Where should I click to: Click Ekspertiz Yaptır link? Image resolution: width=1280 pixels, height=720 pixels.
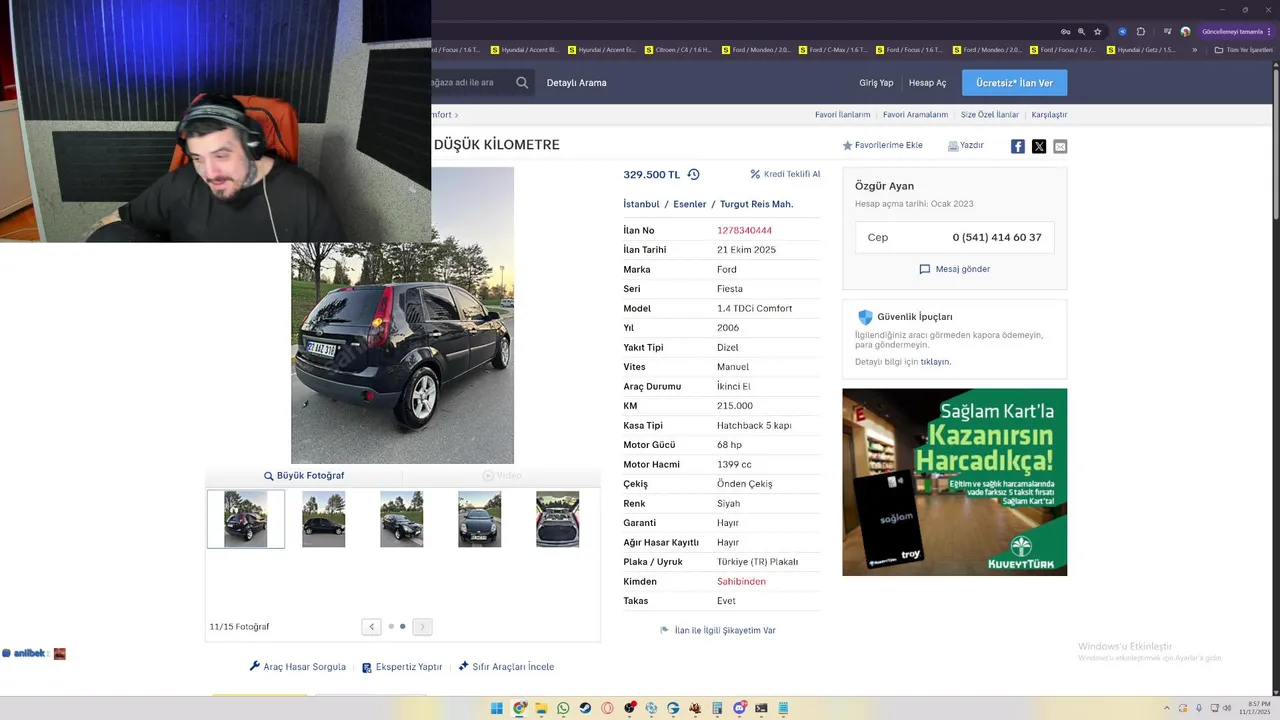point(402,667)
